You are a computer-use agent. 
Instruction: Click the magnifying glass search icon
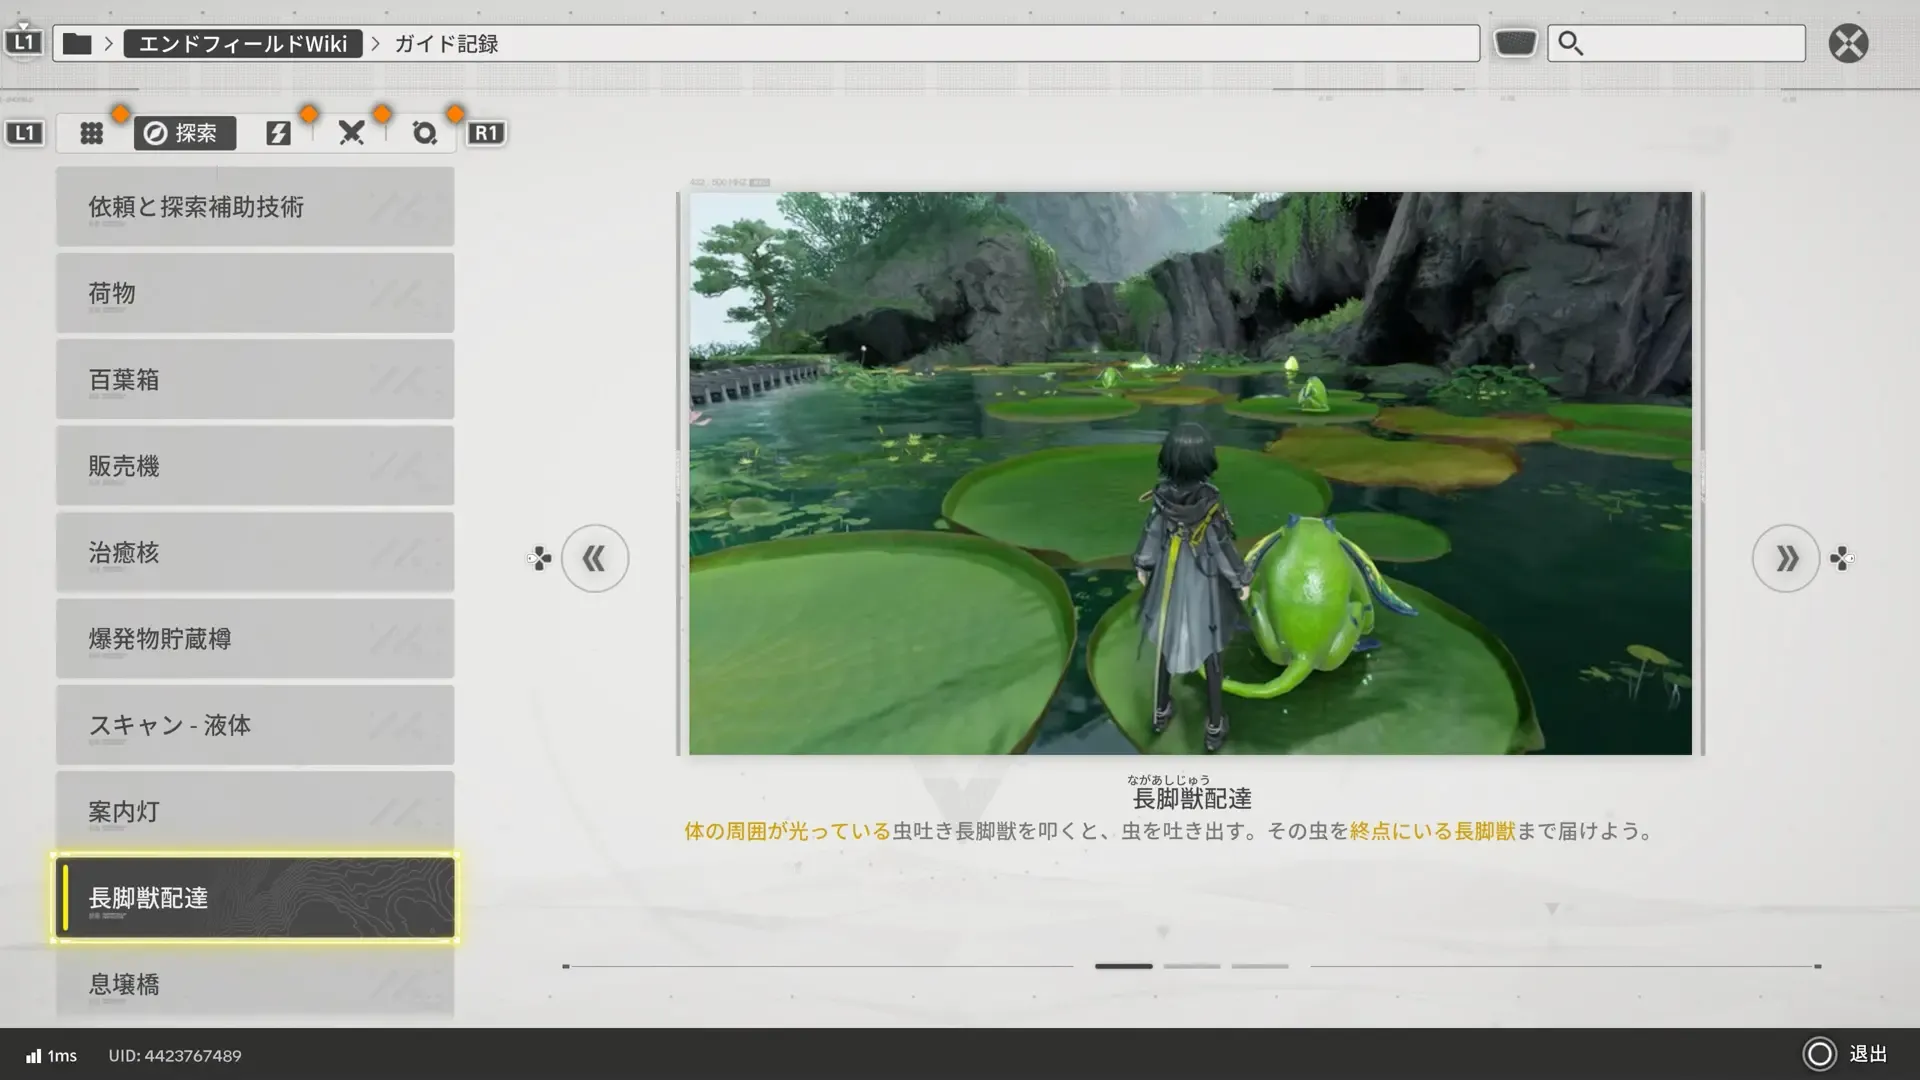click(x=1570, y=44)
